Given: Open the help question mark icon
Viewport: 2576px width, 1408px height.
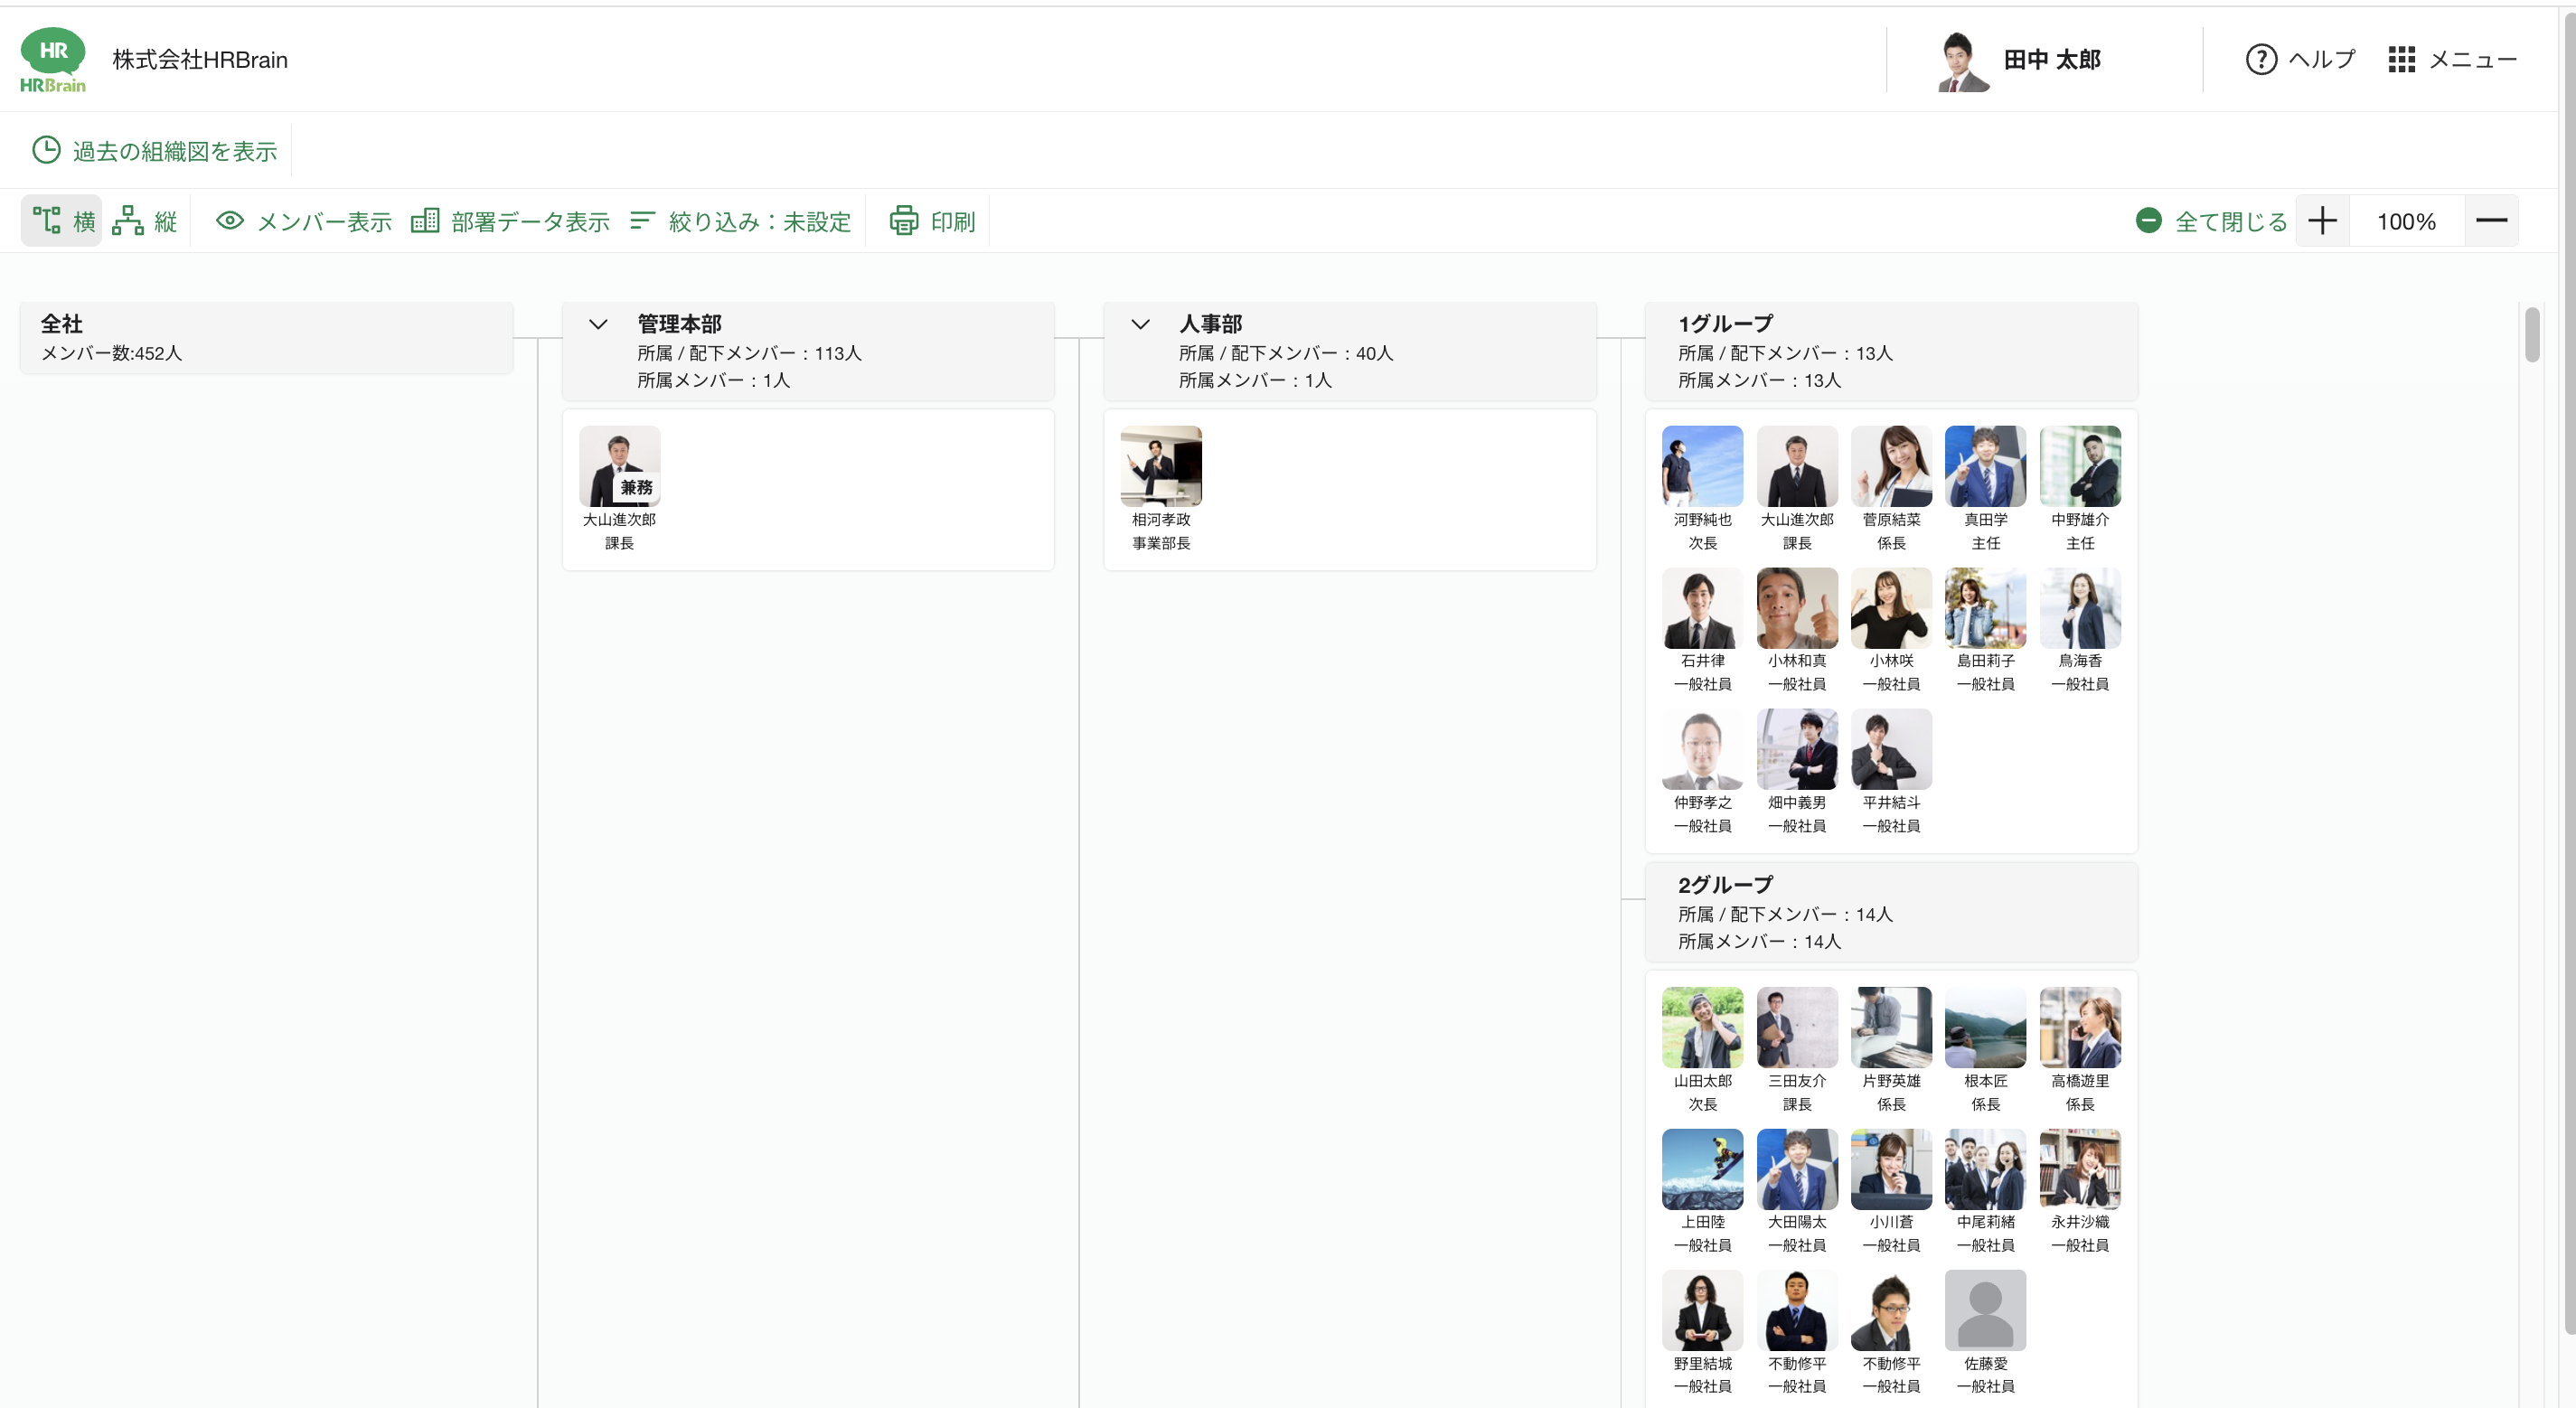Looking at the screenshot, I should (x=2261, y=60).
